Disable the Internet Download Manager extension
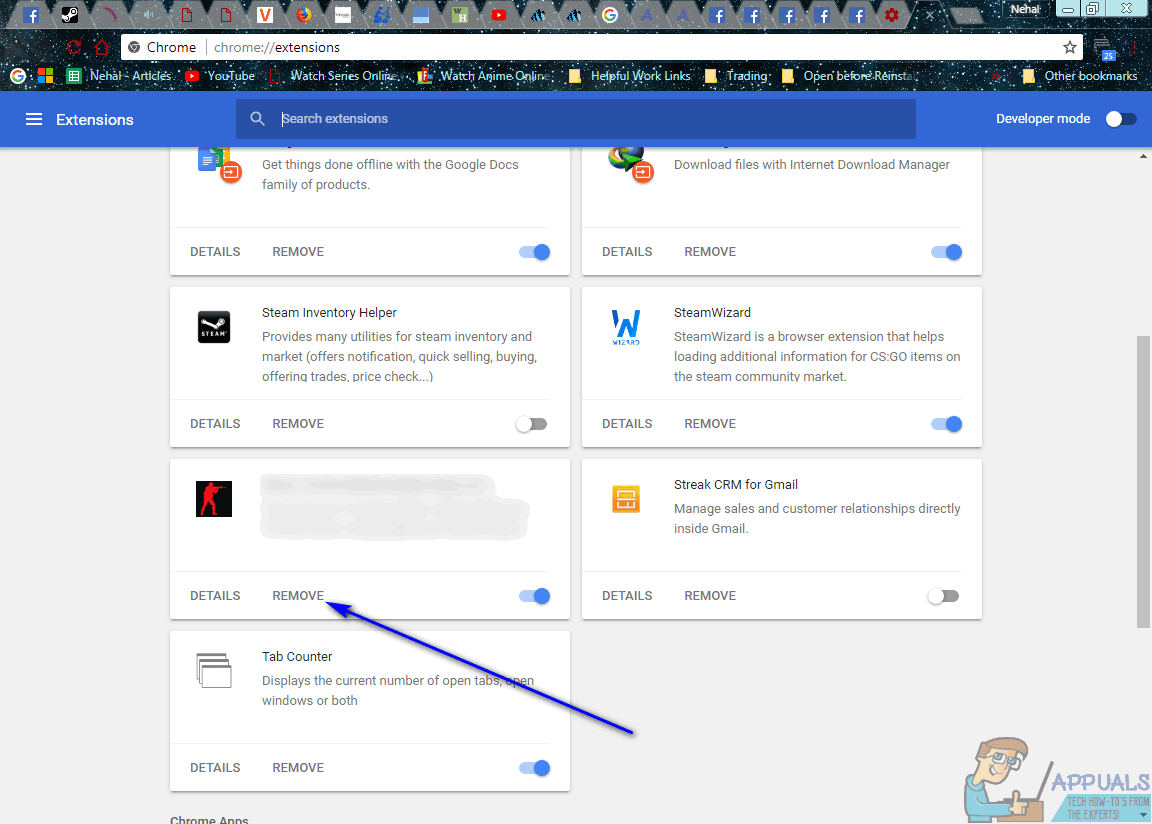 pyautogui.click(x=946, y=252)
